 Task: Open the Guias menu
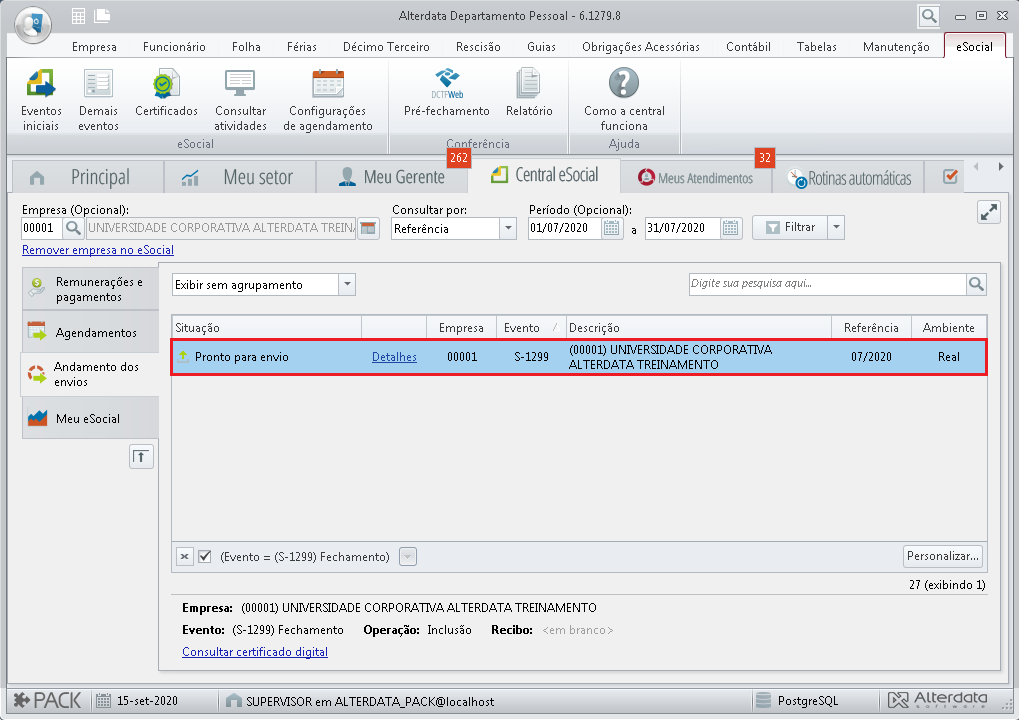click(x=541, y=47)
